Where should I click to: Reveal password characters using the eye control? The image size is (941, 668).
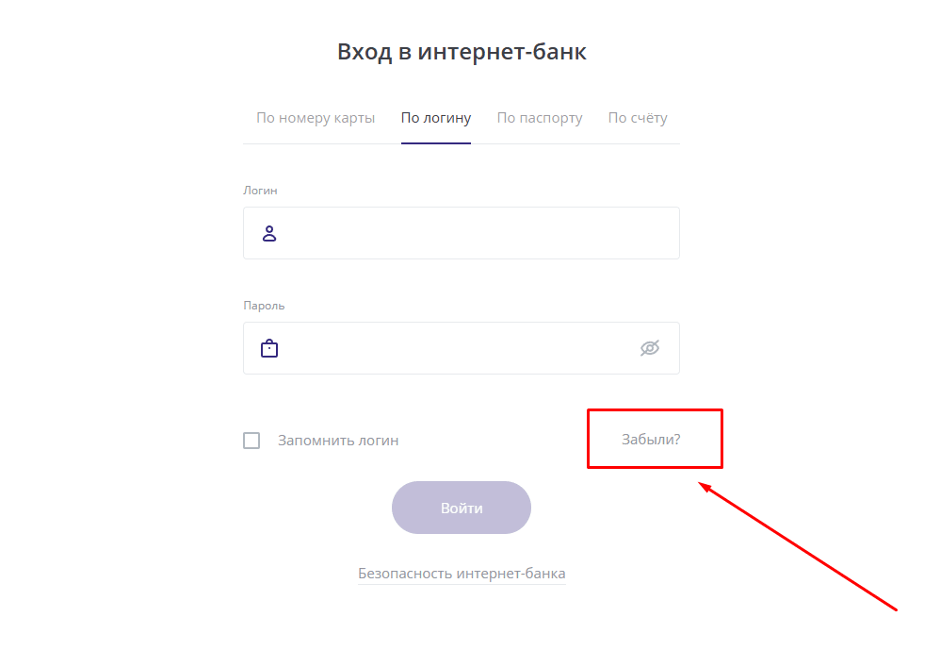[x=649, y=348]
